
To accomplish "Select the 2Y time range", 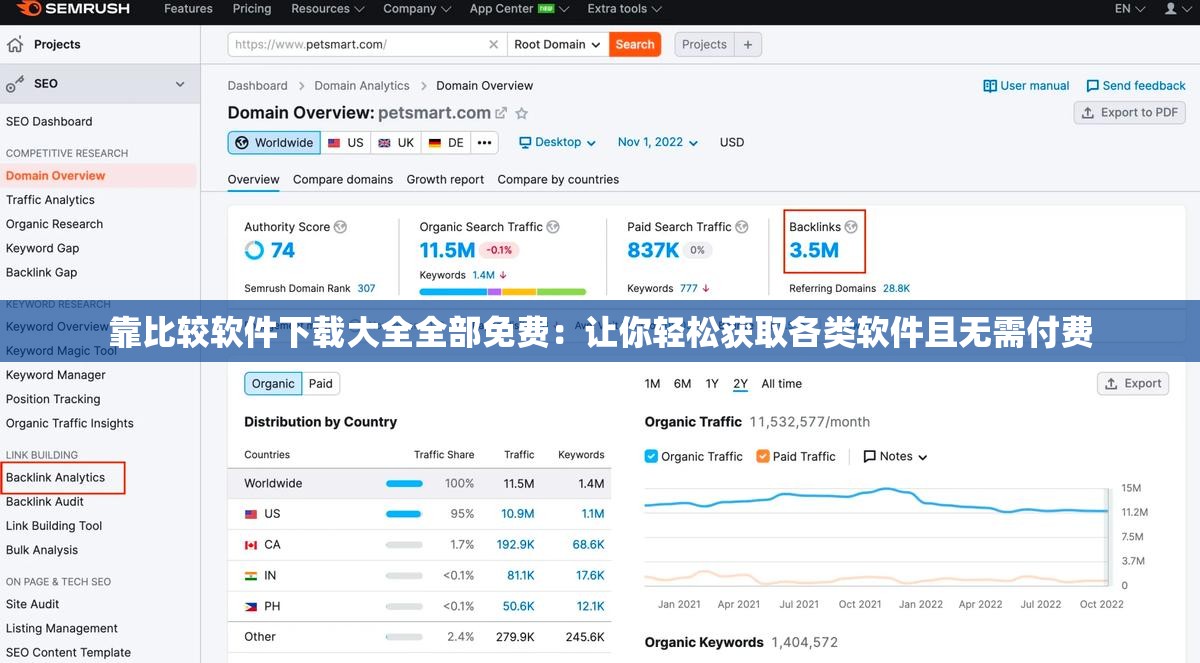I will pyautogui.click(x=740, y=384).
